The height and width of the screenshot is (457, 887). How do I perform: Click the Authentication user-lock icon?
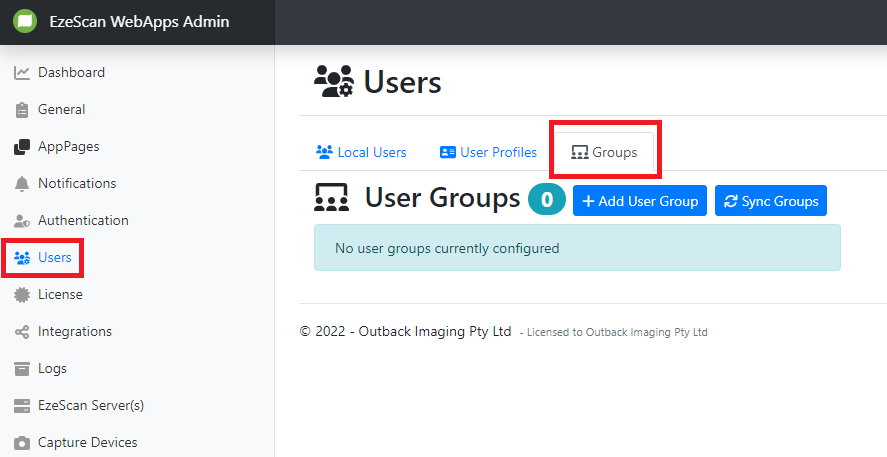point(22,221)
